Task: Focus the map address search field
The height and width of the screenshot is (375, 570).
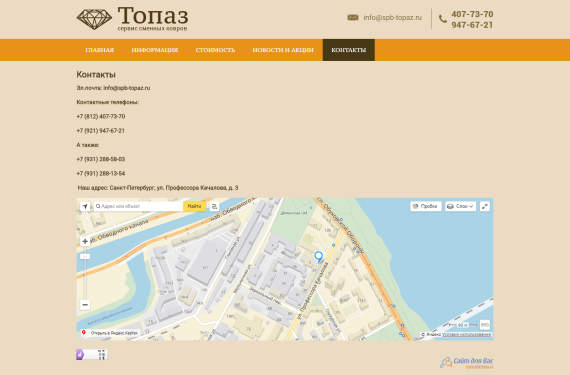Action: click(139, 206)
